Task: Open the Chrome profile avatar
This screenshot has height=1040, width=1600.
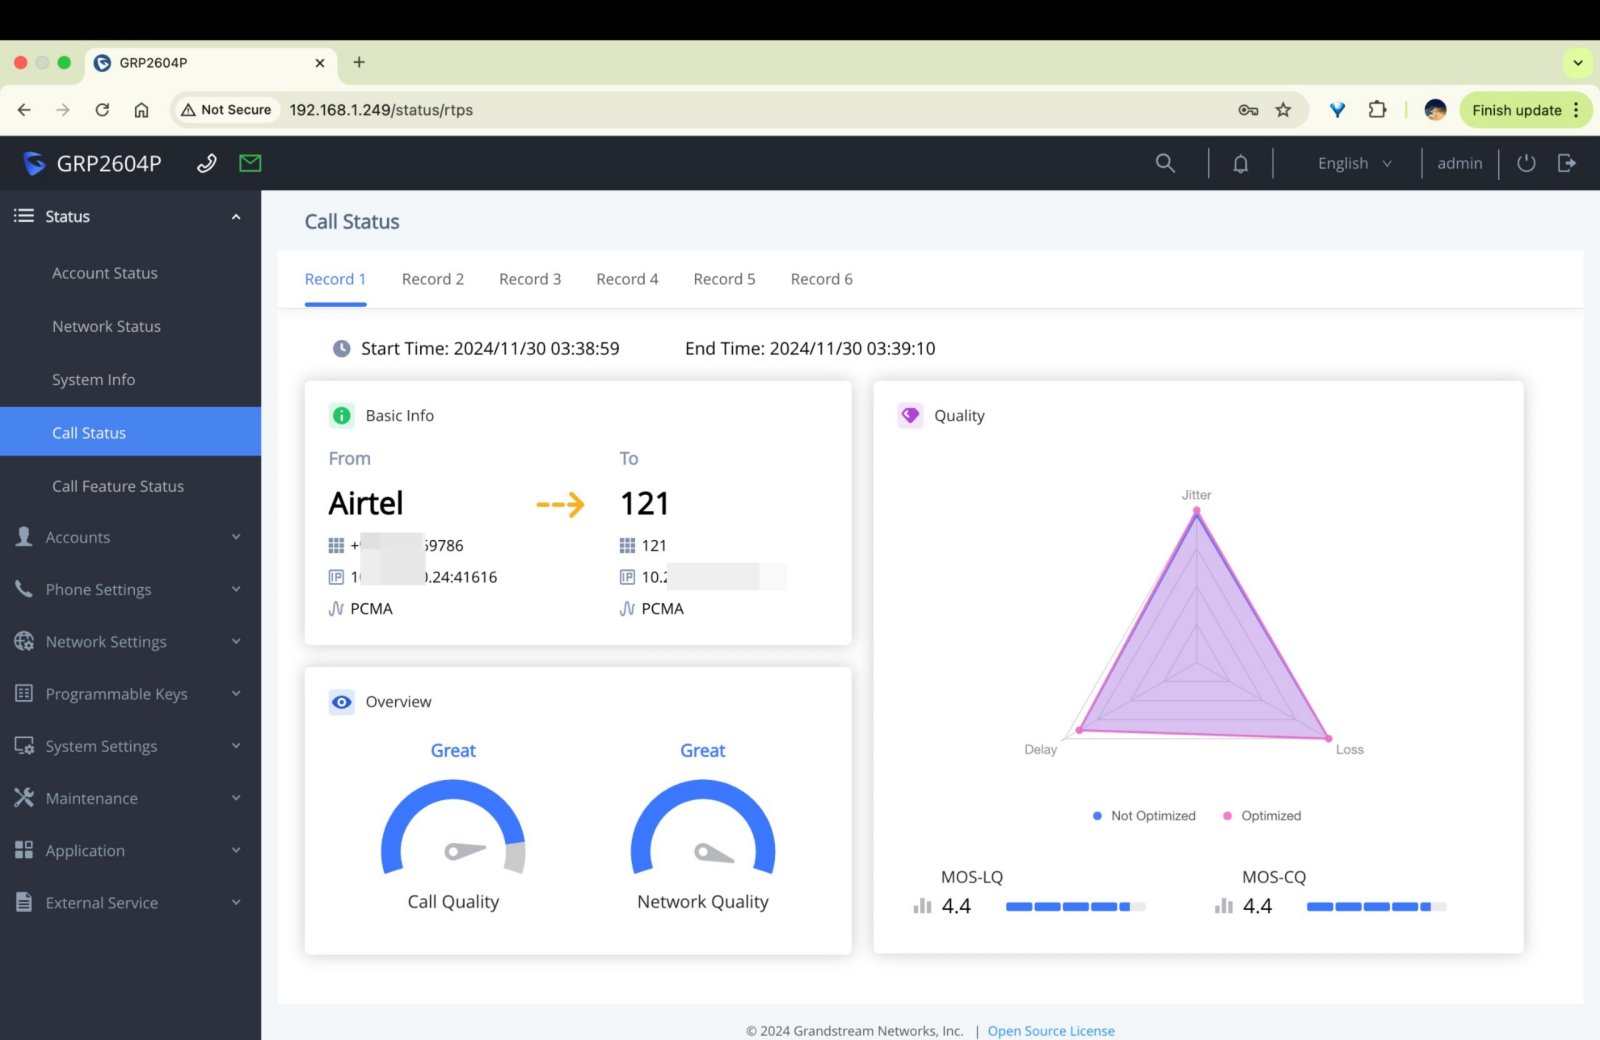Action: point(1435,110)
